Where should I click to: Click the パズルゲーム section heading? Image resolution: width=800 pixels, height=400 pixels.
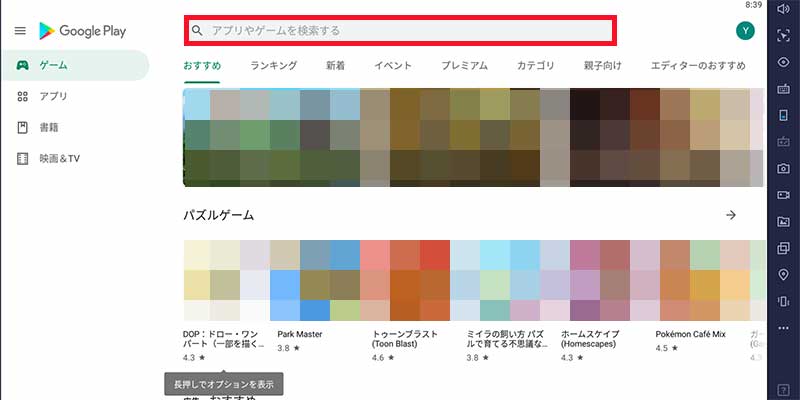[218, 215]
